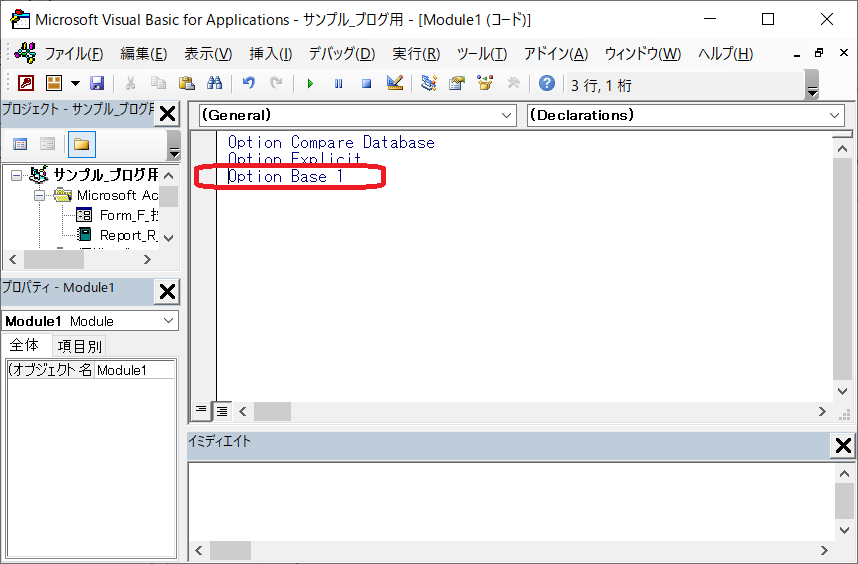
Task: Open the 実行(R) menu
Action: 416,54
